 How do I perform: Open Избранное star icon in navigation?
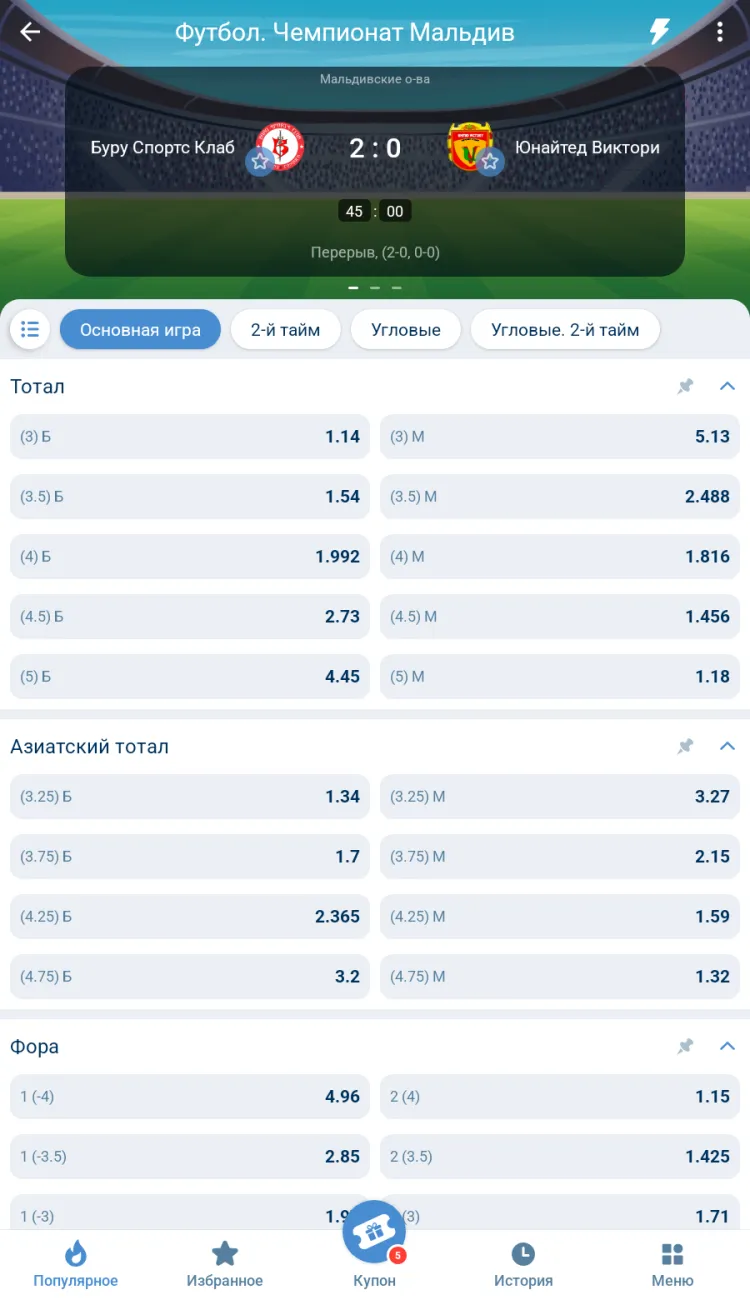225,1254
